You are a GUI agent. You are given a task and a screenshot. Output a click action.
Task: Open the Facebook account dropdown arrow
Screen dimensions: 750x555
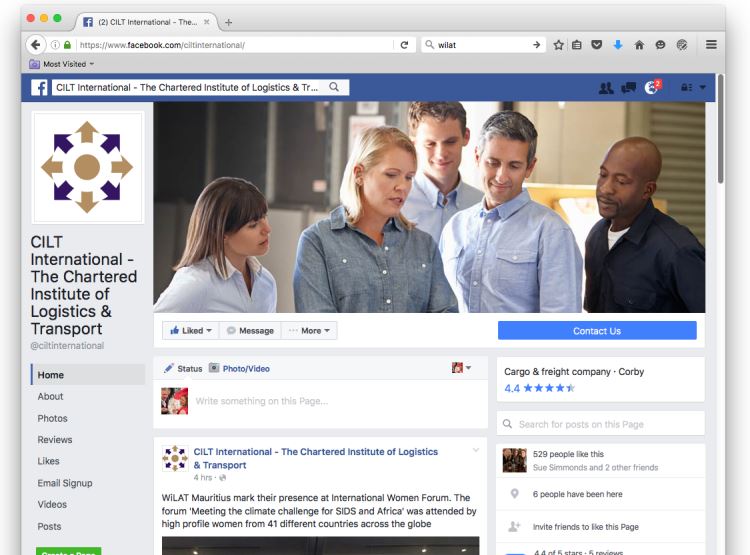(703, 88)
